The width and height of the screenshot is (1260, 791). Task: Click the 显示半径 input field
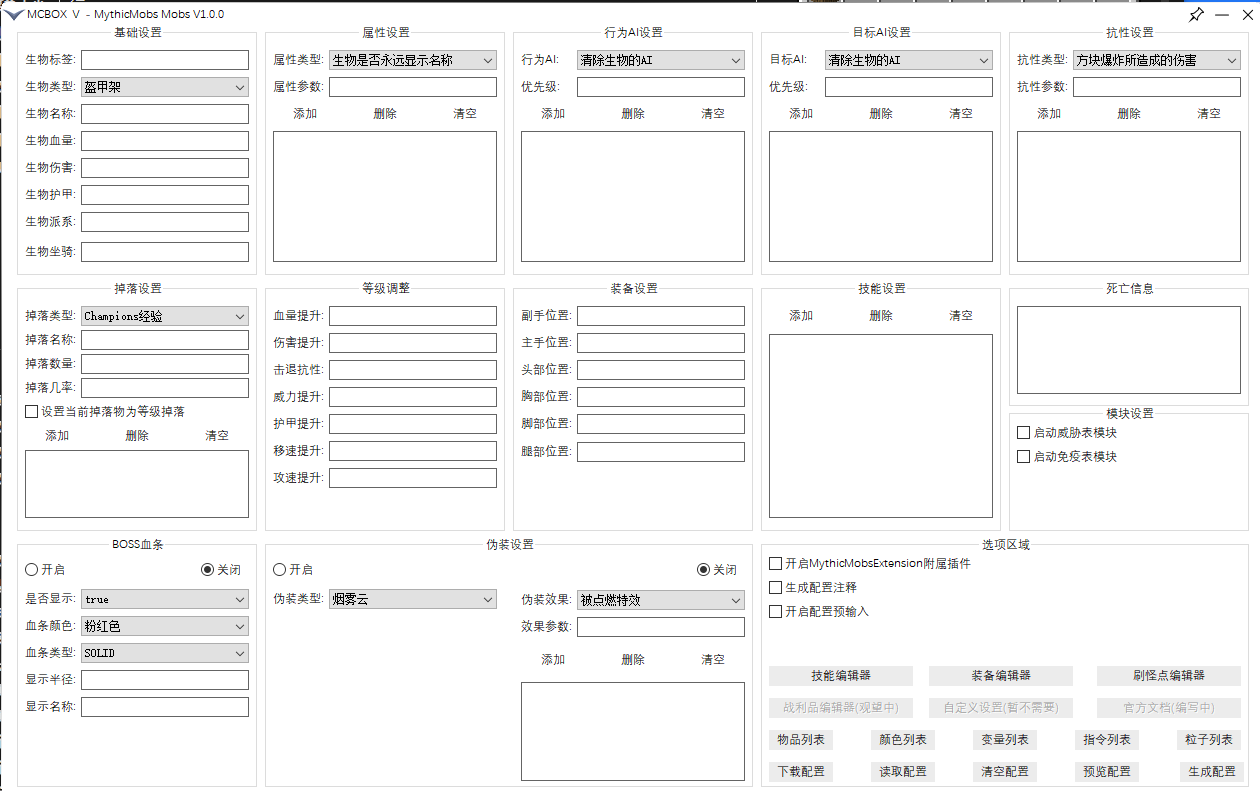pyautogui.click(x=165, y=680)
